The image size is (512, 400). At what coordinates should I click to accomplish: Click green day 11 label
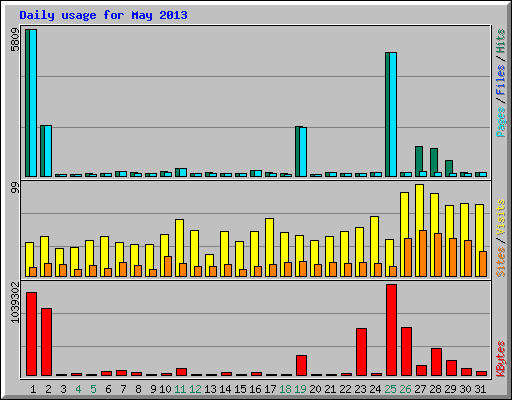click(180, 389)
